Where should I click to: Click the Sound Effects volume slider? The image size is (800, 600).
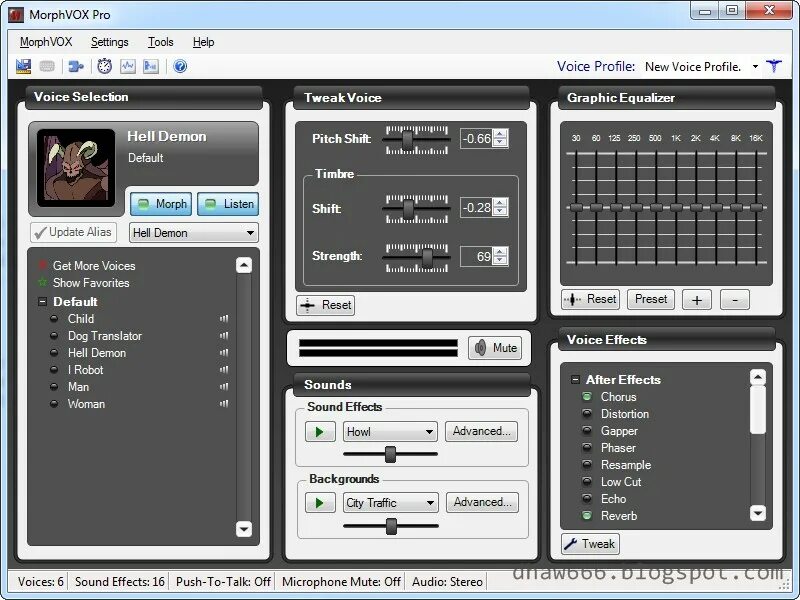tap(390, 454)
